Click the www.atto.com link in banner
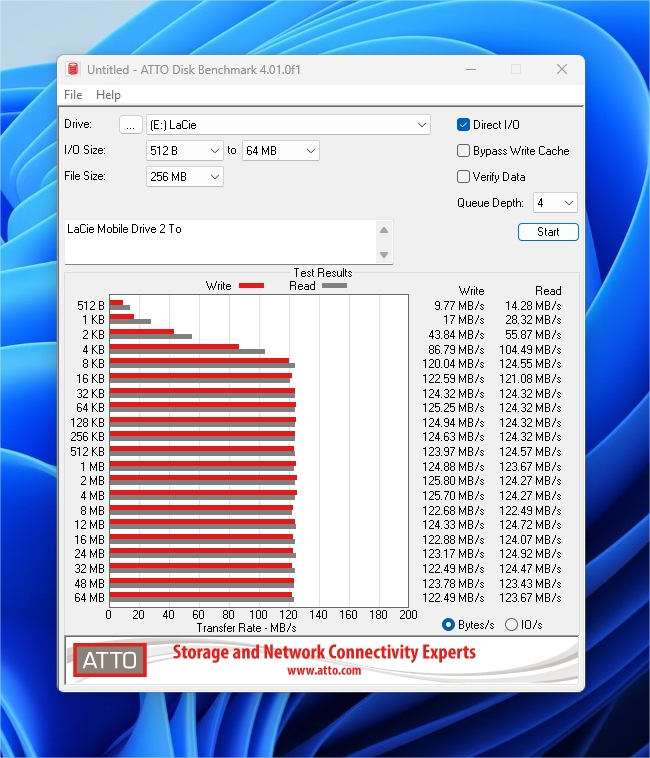The image size is (650, 758). [x=324, y=671]
